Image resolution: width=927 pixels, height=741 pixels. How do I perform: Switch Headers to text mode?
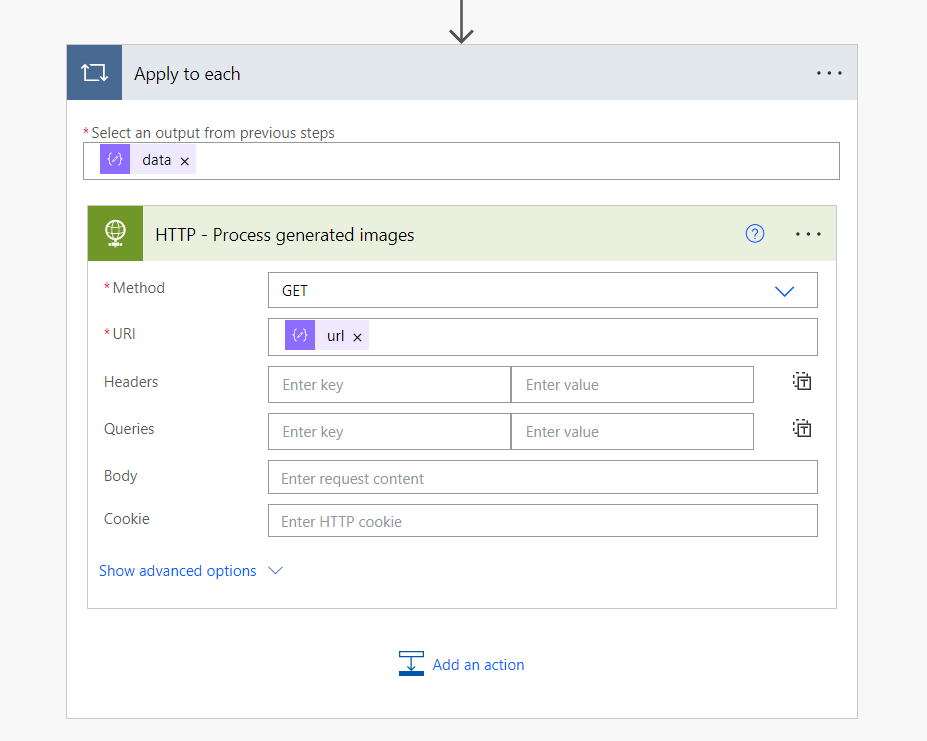point(802,381)
